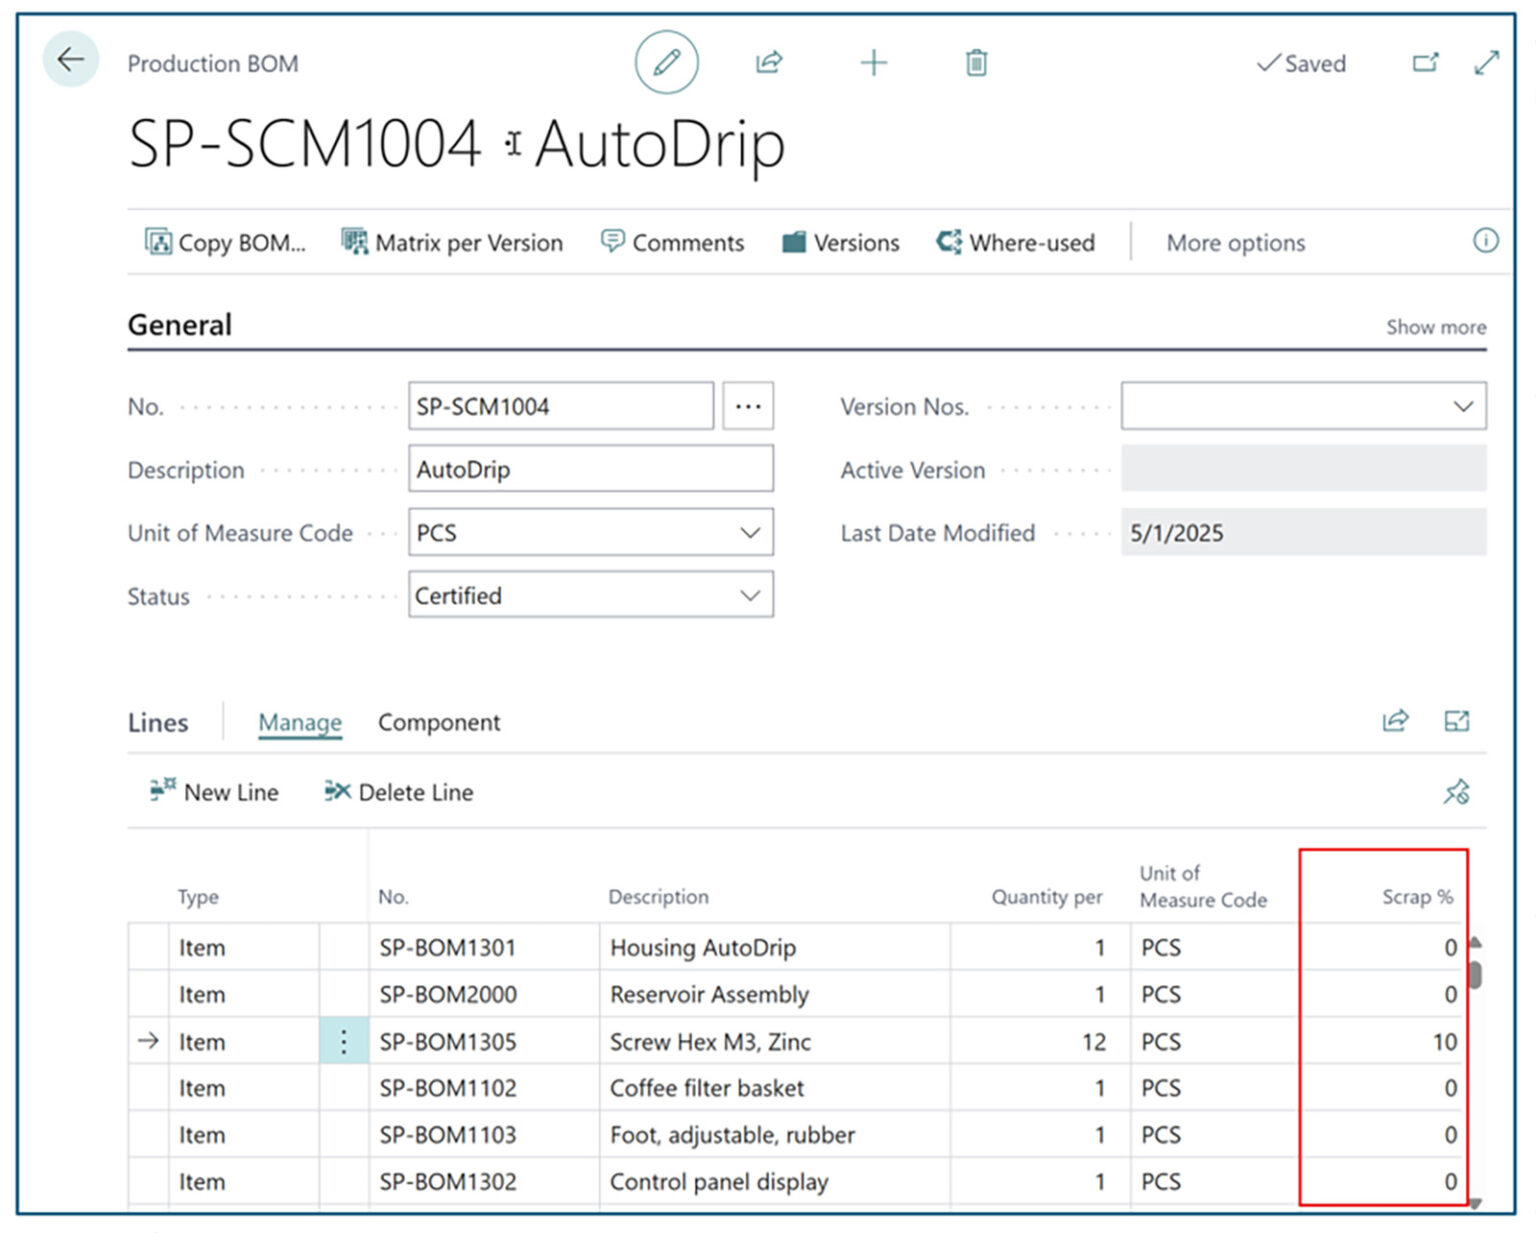
Task: Expand the Unit of Measure Code dropdown
Action: (x=750, y=533)
